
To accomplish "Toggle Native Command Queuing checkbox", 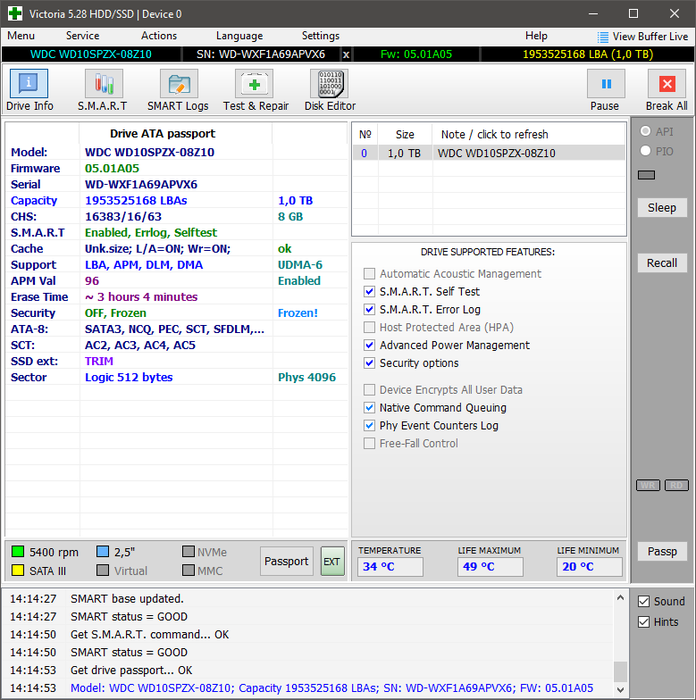I will click(369, 407).
